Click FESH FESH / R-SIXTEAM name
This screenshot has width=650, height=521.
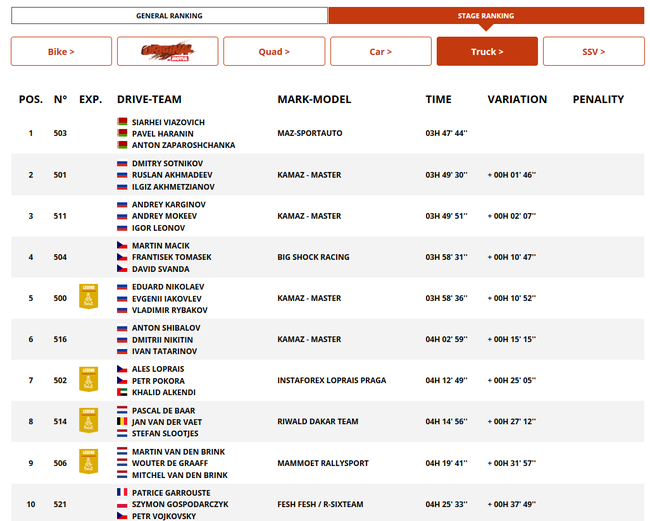pyautogui.click(x=320, y=504)
